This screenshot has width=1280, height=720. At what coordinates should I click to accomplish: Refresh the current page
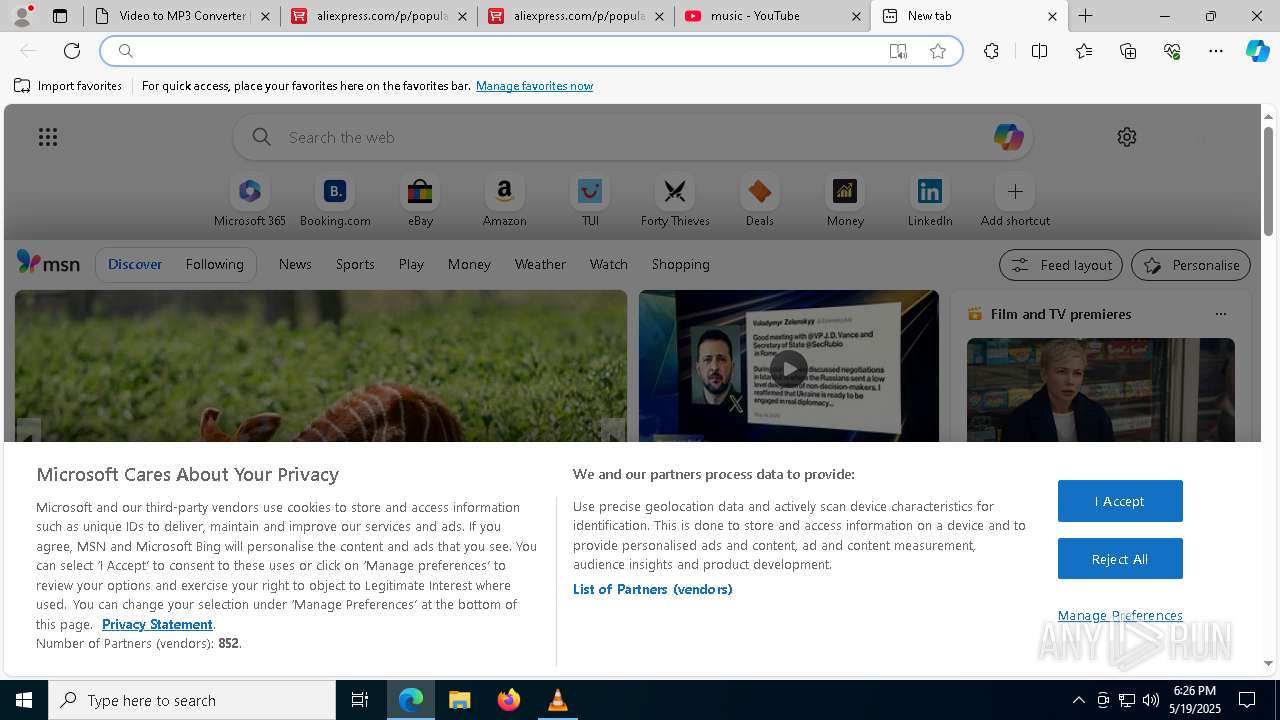72,51
